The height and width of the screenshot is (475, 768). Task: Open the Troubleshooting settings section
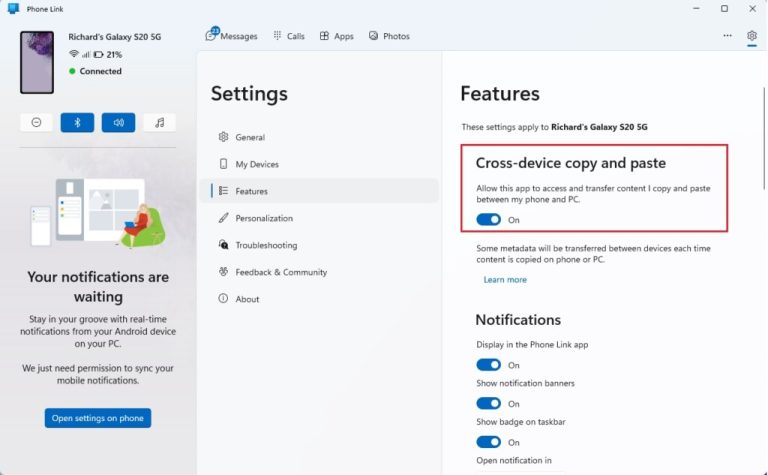coord(319,245)
